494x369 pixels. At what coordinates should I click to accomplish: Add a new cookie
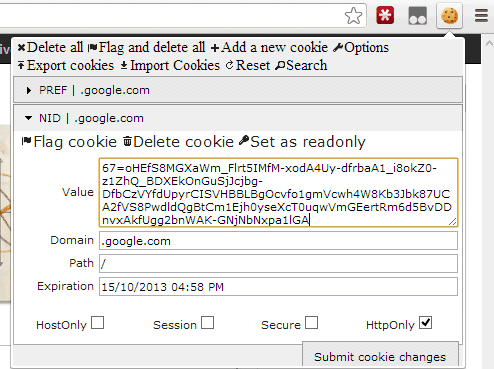pos(269,47)
